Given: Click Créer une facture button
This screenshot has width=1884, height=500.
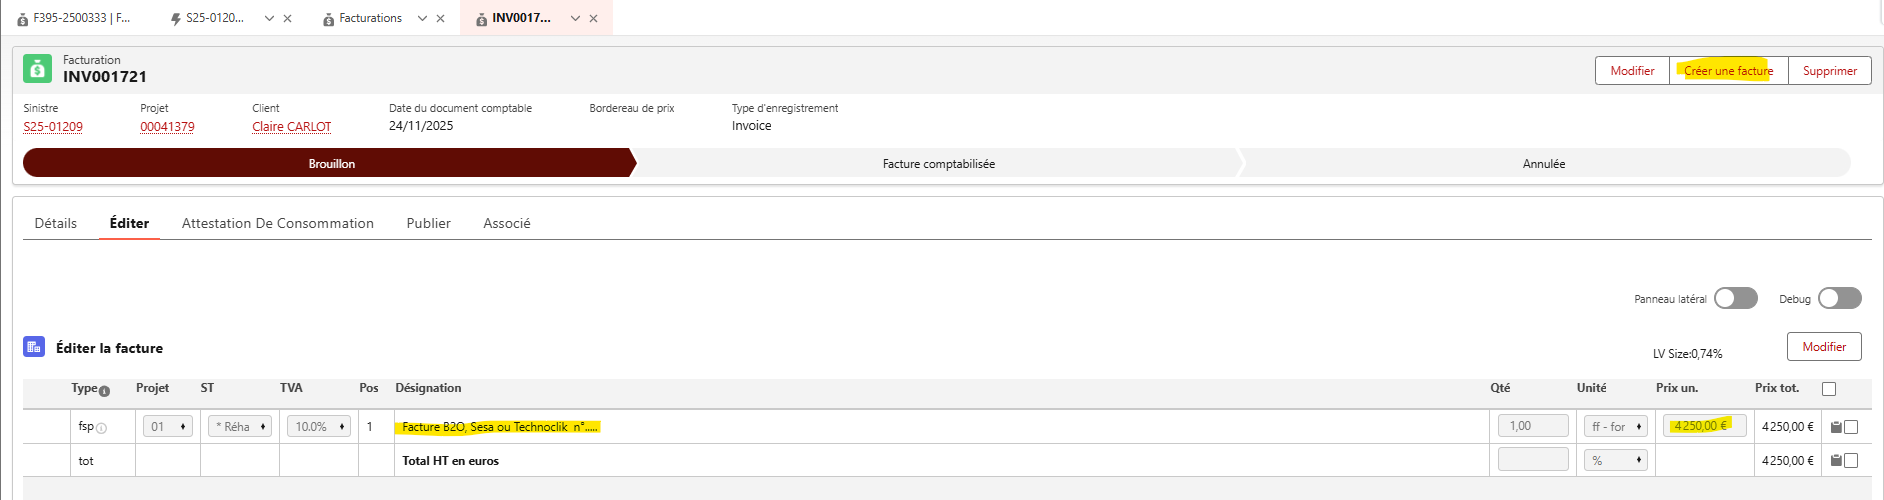Looking at the screenshot, I should point(1728,71).
